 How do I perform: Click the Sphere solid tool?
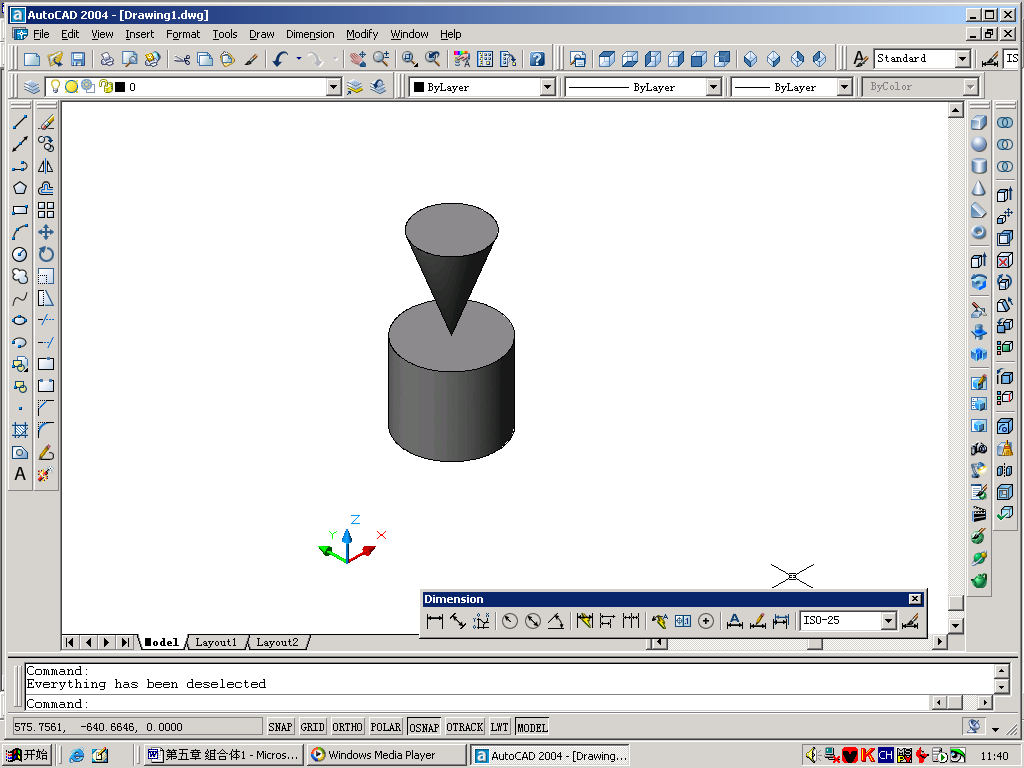(978, 144)
